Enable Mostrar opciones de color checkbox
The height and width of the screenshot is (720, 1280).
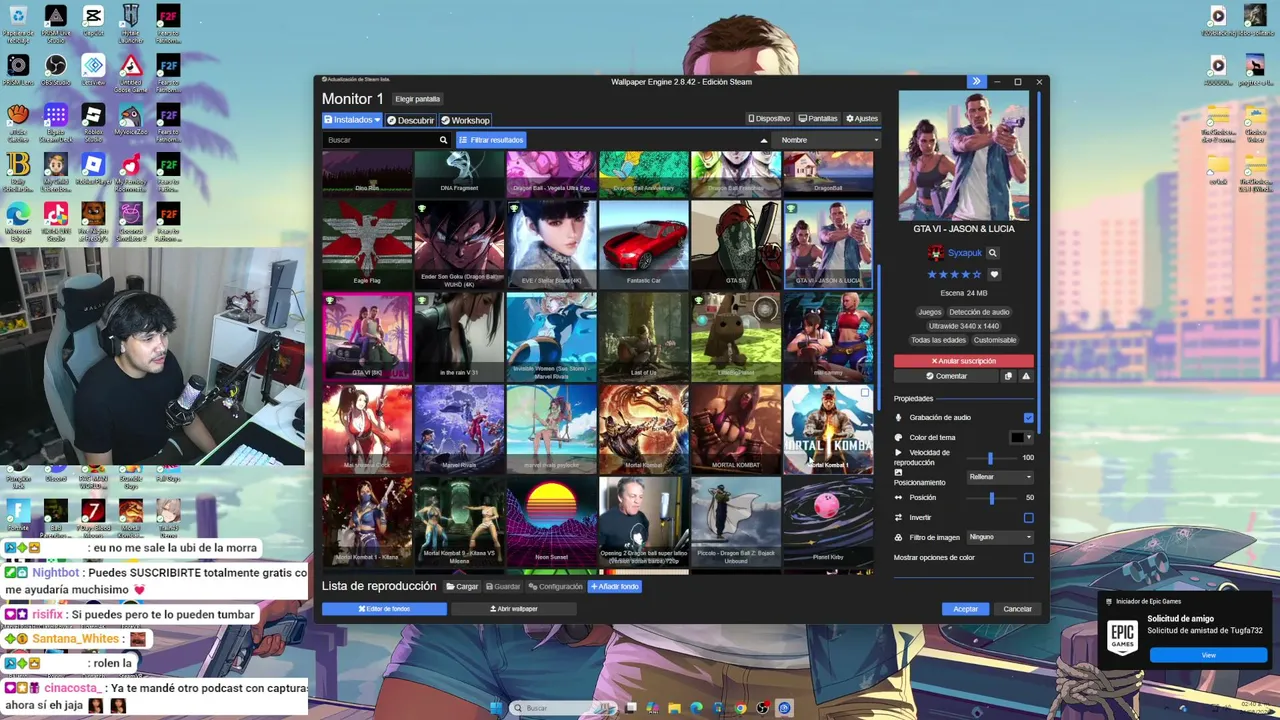(1028, 558)
